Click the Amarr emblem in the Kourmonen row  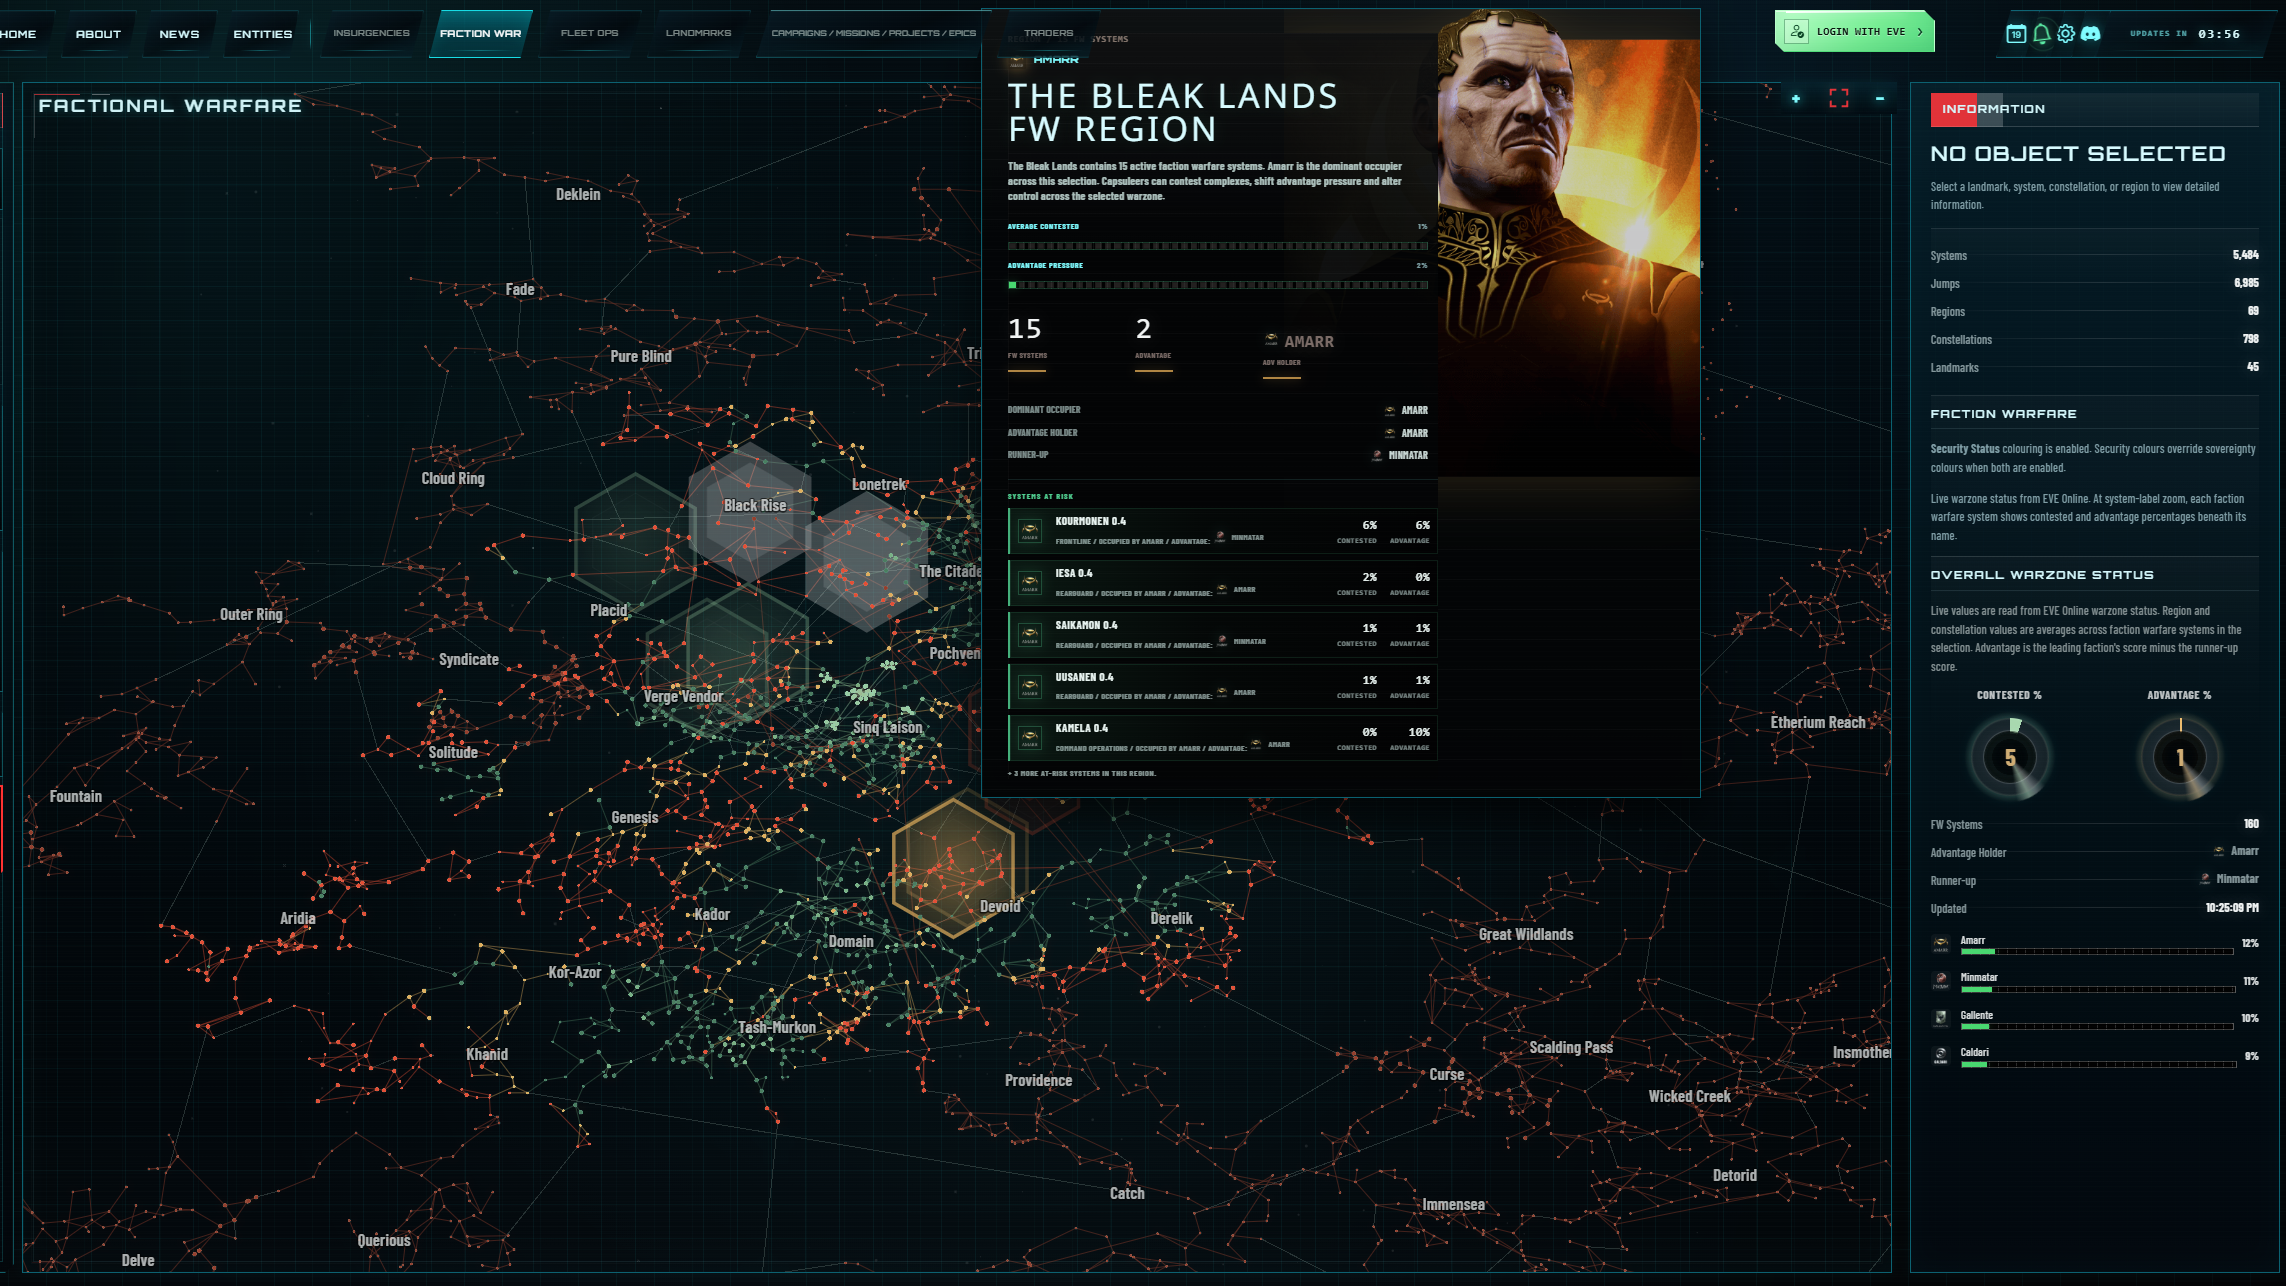click(x=1030, y=530)
